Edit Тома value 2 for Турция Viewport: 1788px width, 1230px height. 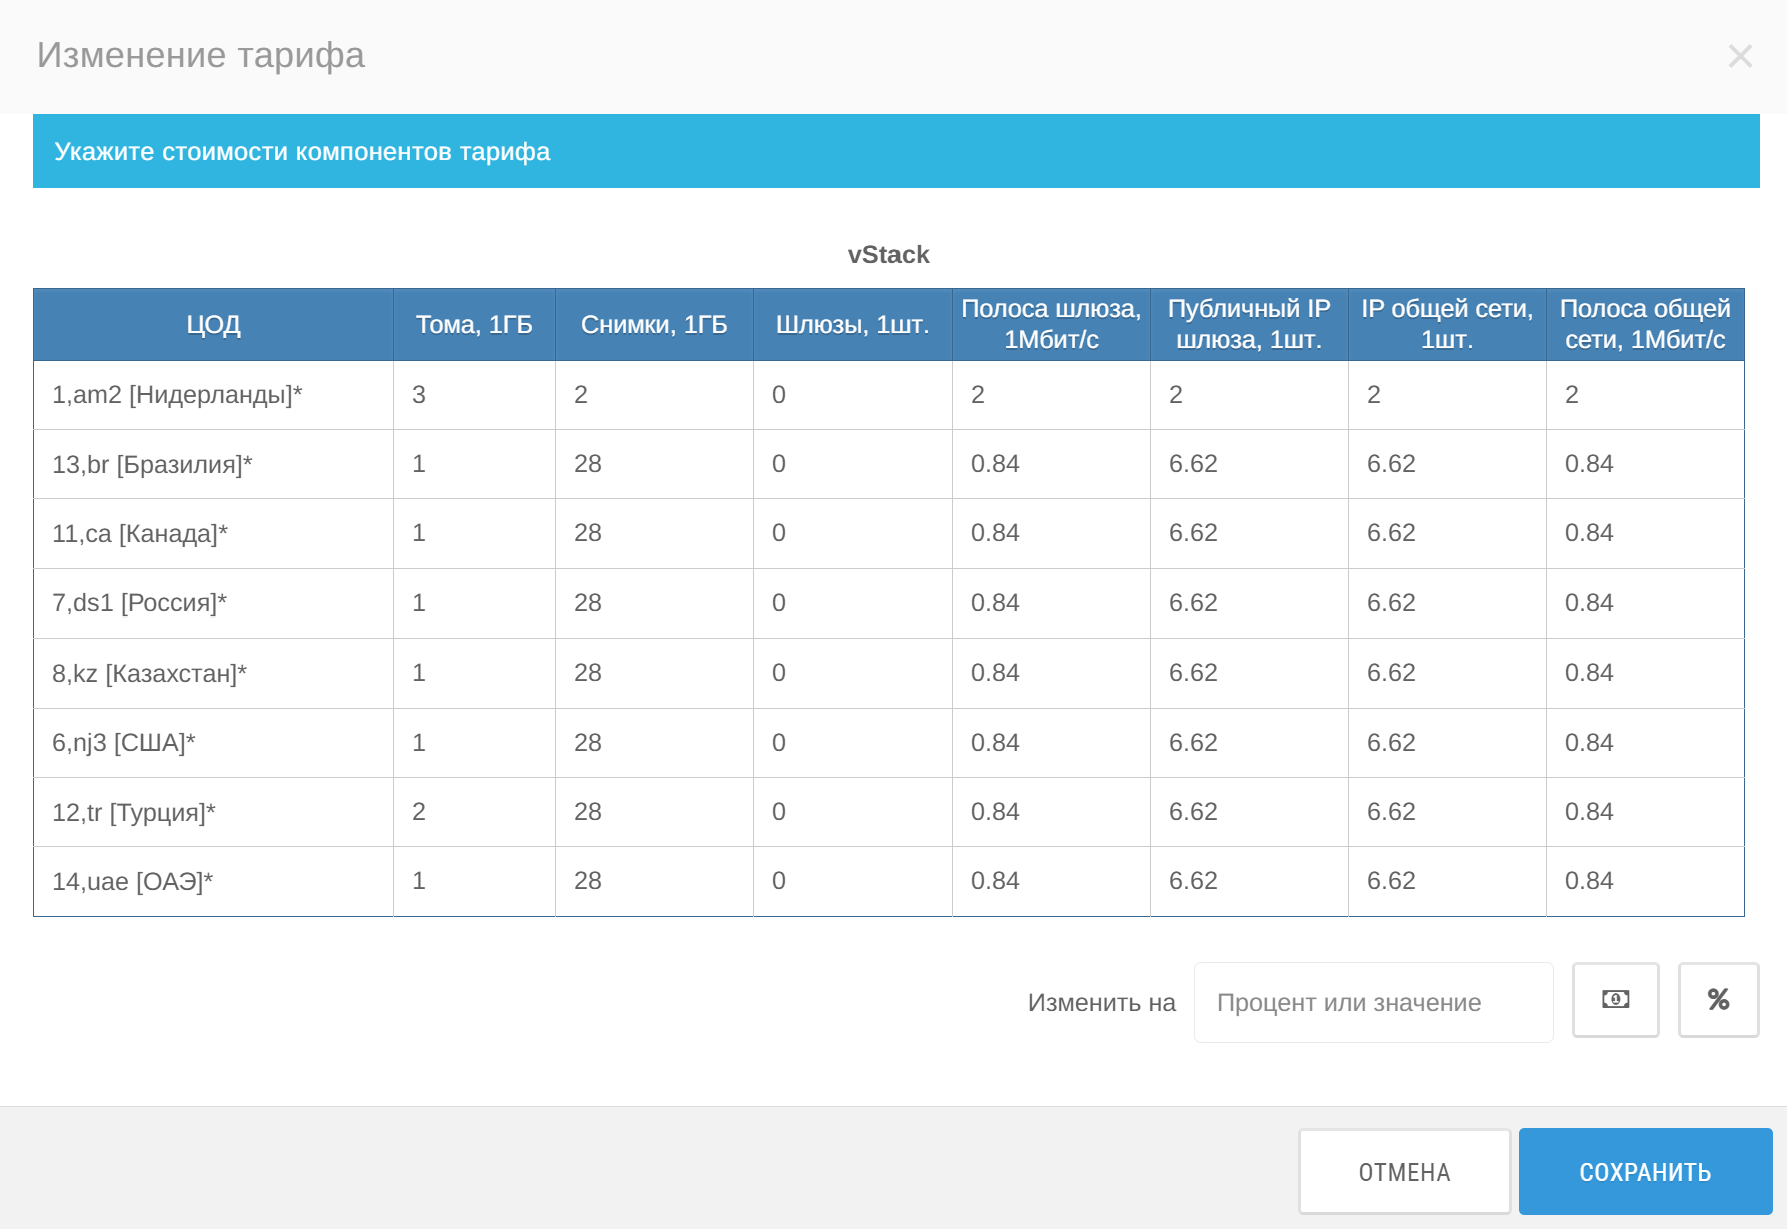click(474, 812)
